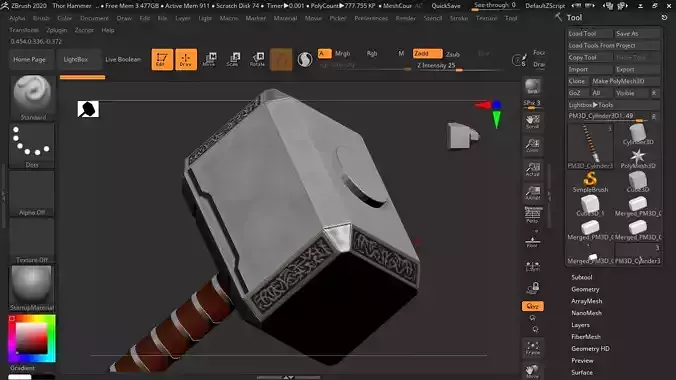Expand the Preview section

pyautogui.click(x=582, y=361)
